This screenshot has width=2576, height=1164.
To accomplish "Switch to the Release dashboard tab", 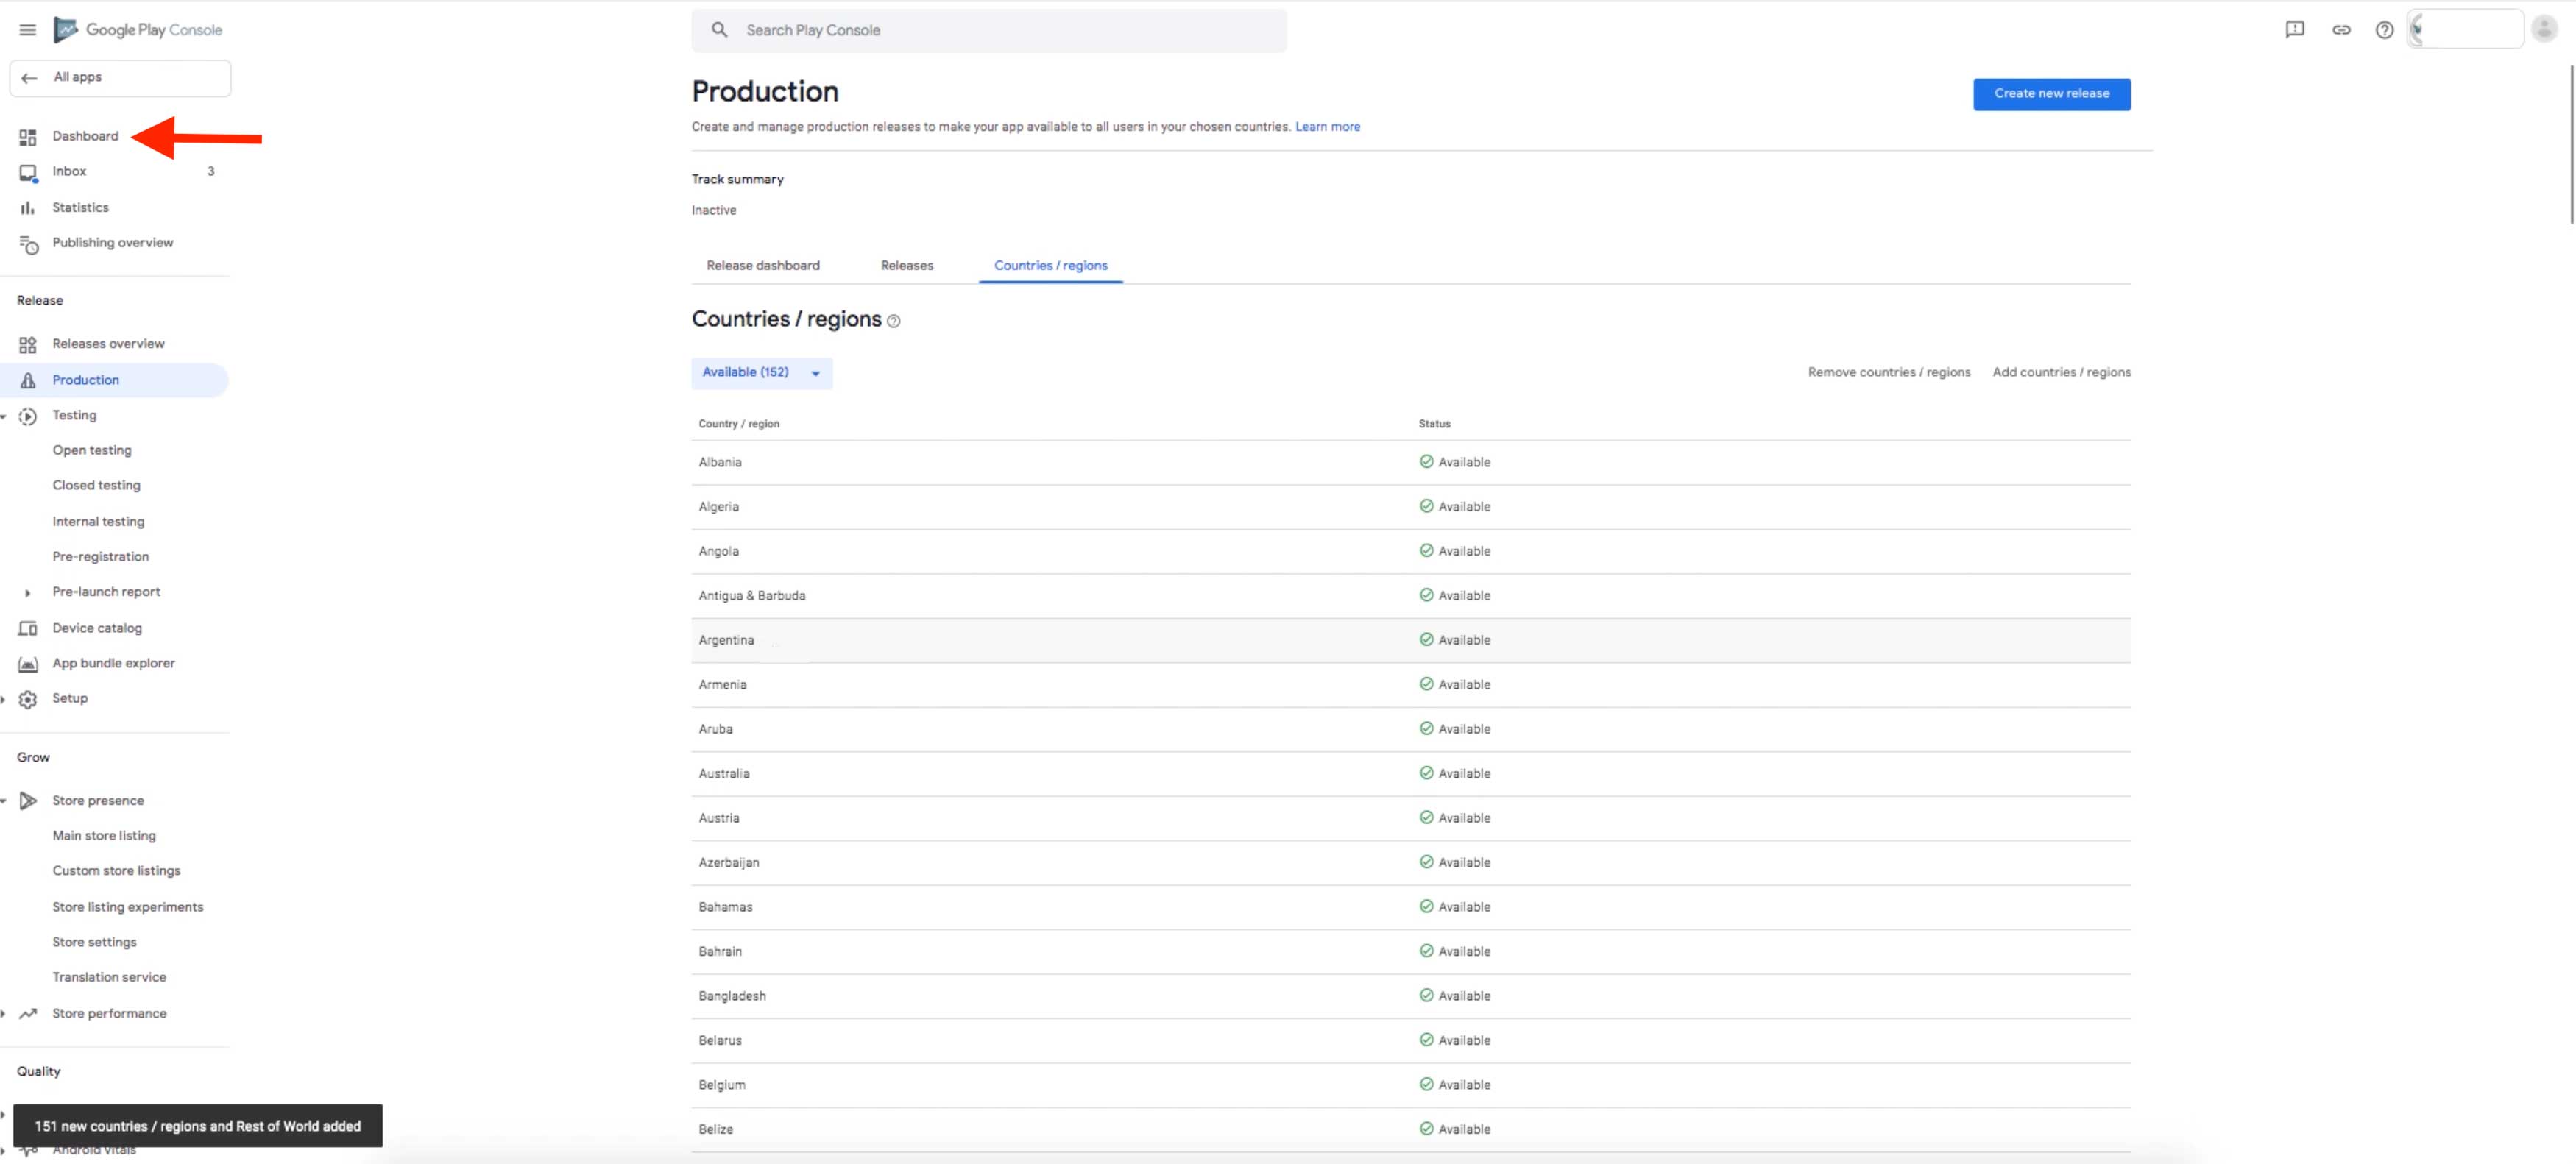I will pos(762,266).
